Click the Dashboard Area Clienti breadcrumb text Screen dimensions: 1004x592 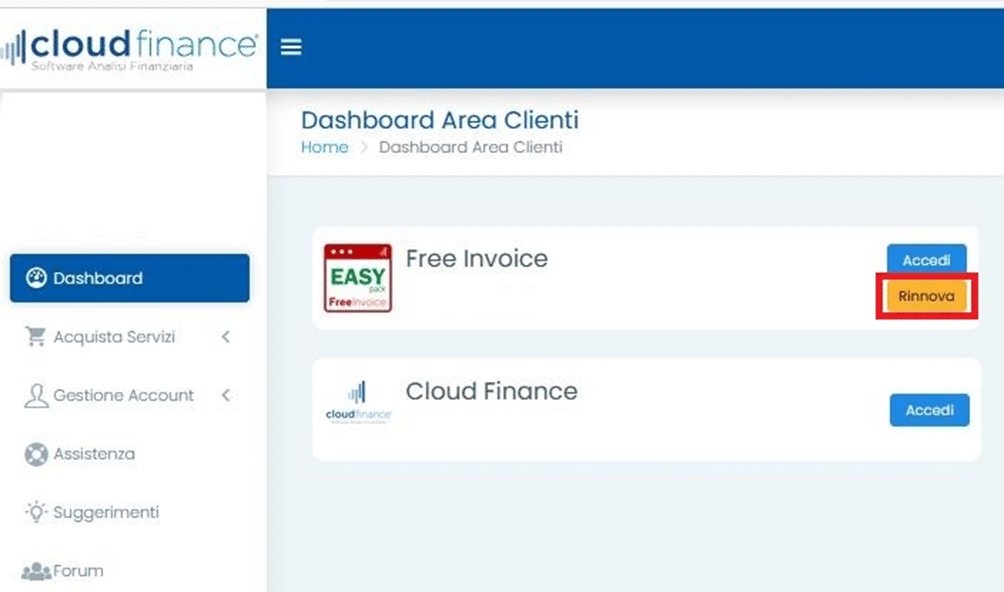(471, 147)
